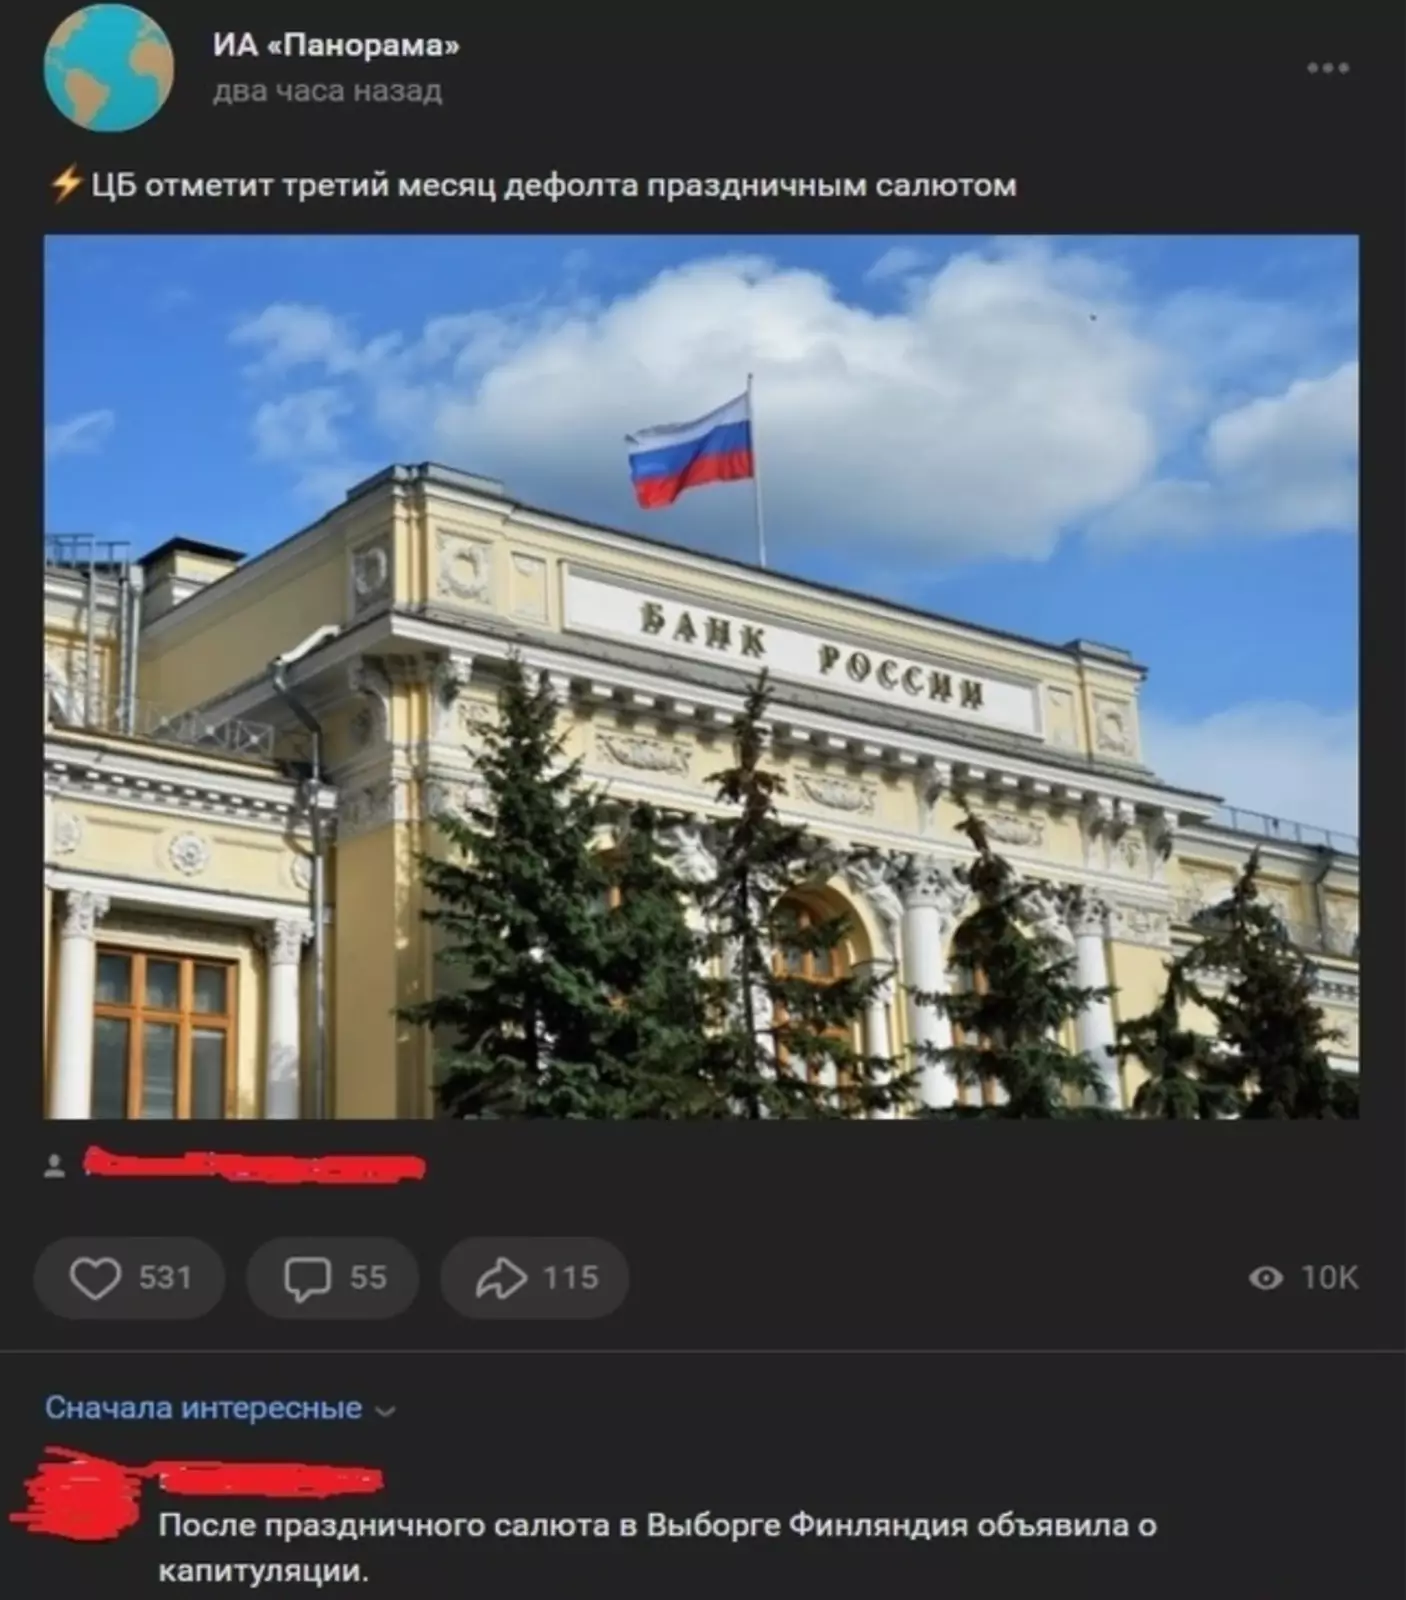The width and height of the screenshot is (1406, 1600).
Task: Open ИА «Панорама» community page link
Action: [336, 45]
